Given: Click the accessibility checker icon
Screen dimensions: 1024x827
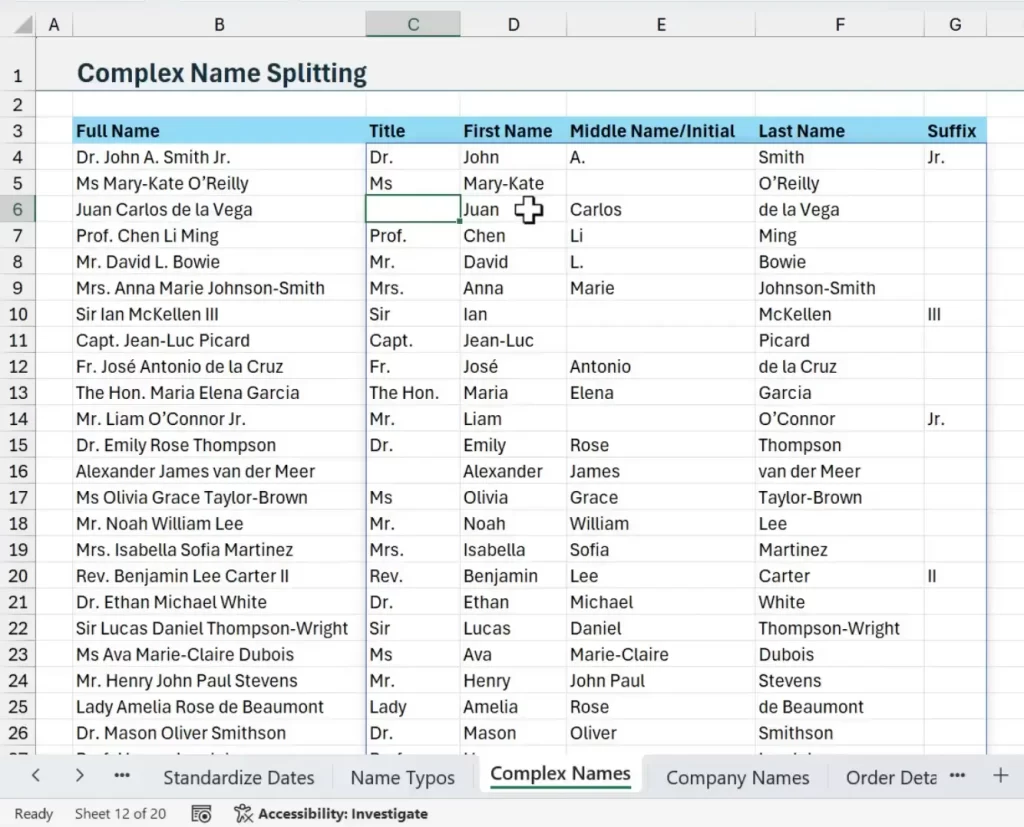Looking at the screenshot, I should (243, 813).
